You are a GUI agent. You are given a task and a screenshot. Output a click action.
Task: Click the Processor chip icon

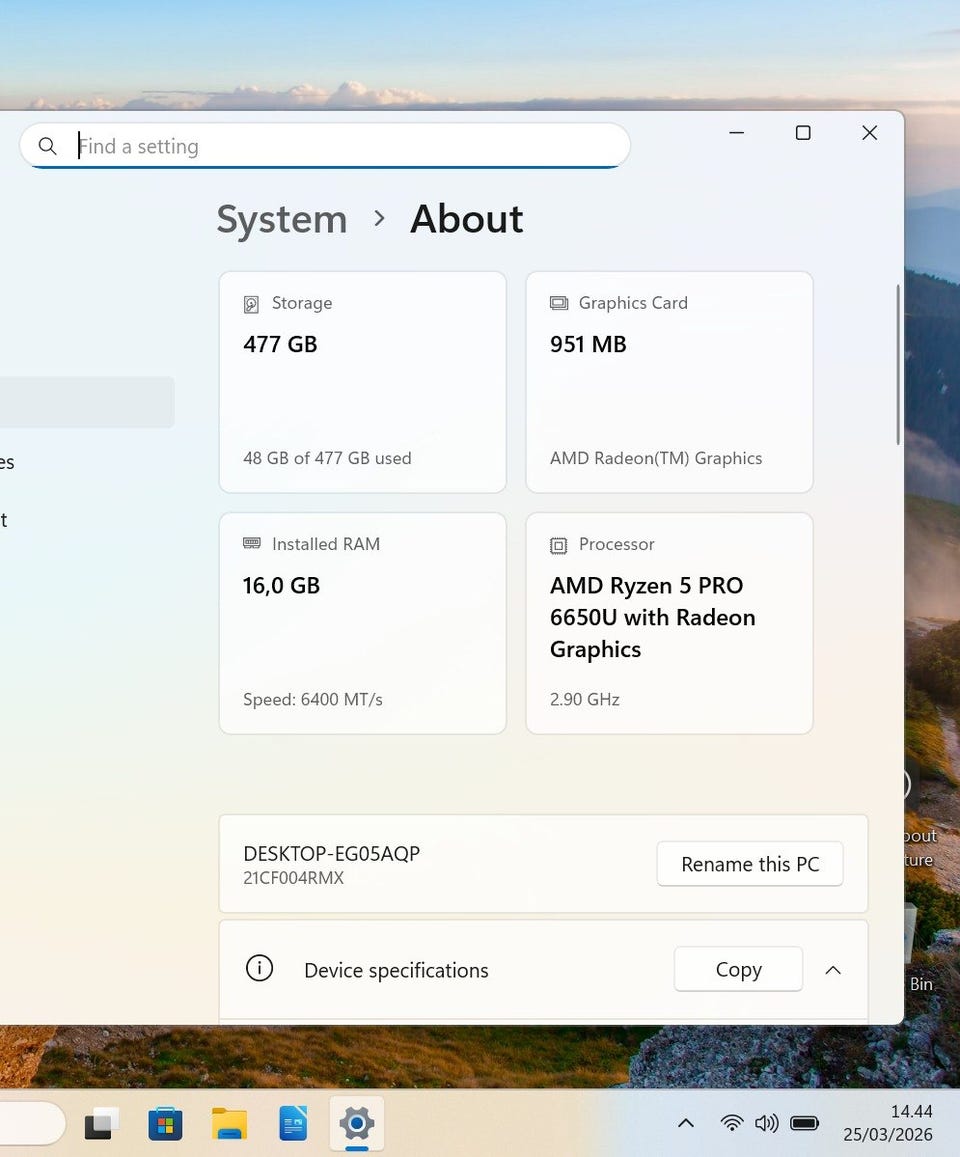[559, 545]
